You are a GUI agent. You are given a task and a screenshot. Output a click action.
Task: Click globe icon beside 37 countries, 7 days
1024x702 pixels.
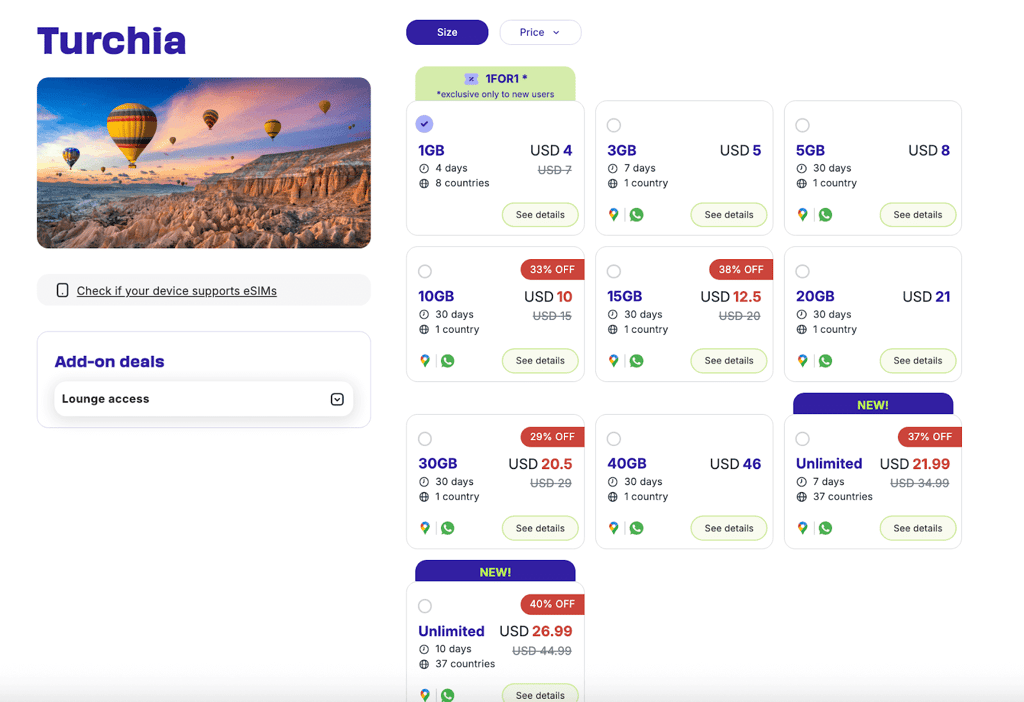click(801, 497)
